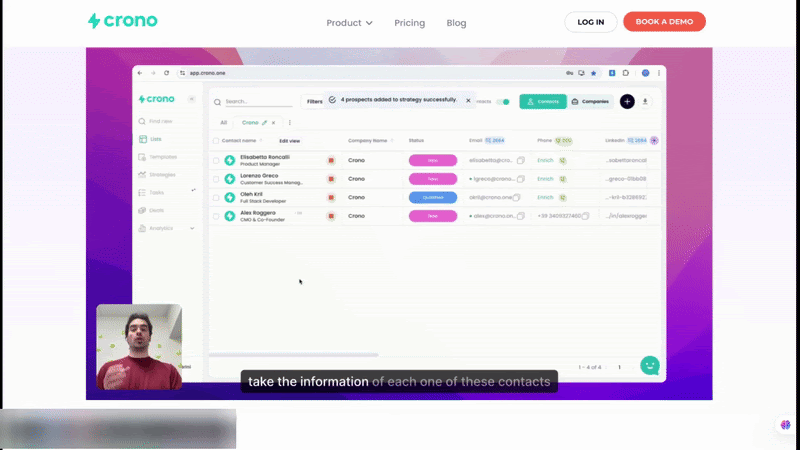Switch to the Companies view

(x=590, y=102)
